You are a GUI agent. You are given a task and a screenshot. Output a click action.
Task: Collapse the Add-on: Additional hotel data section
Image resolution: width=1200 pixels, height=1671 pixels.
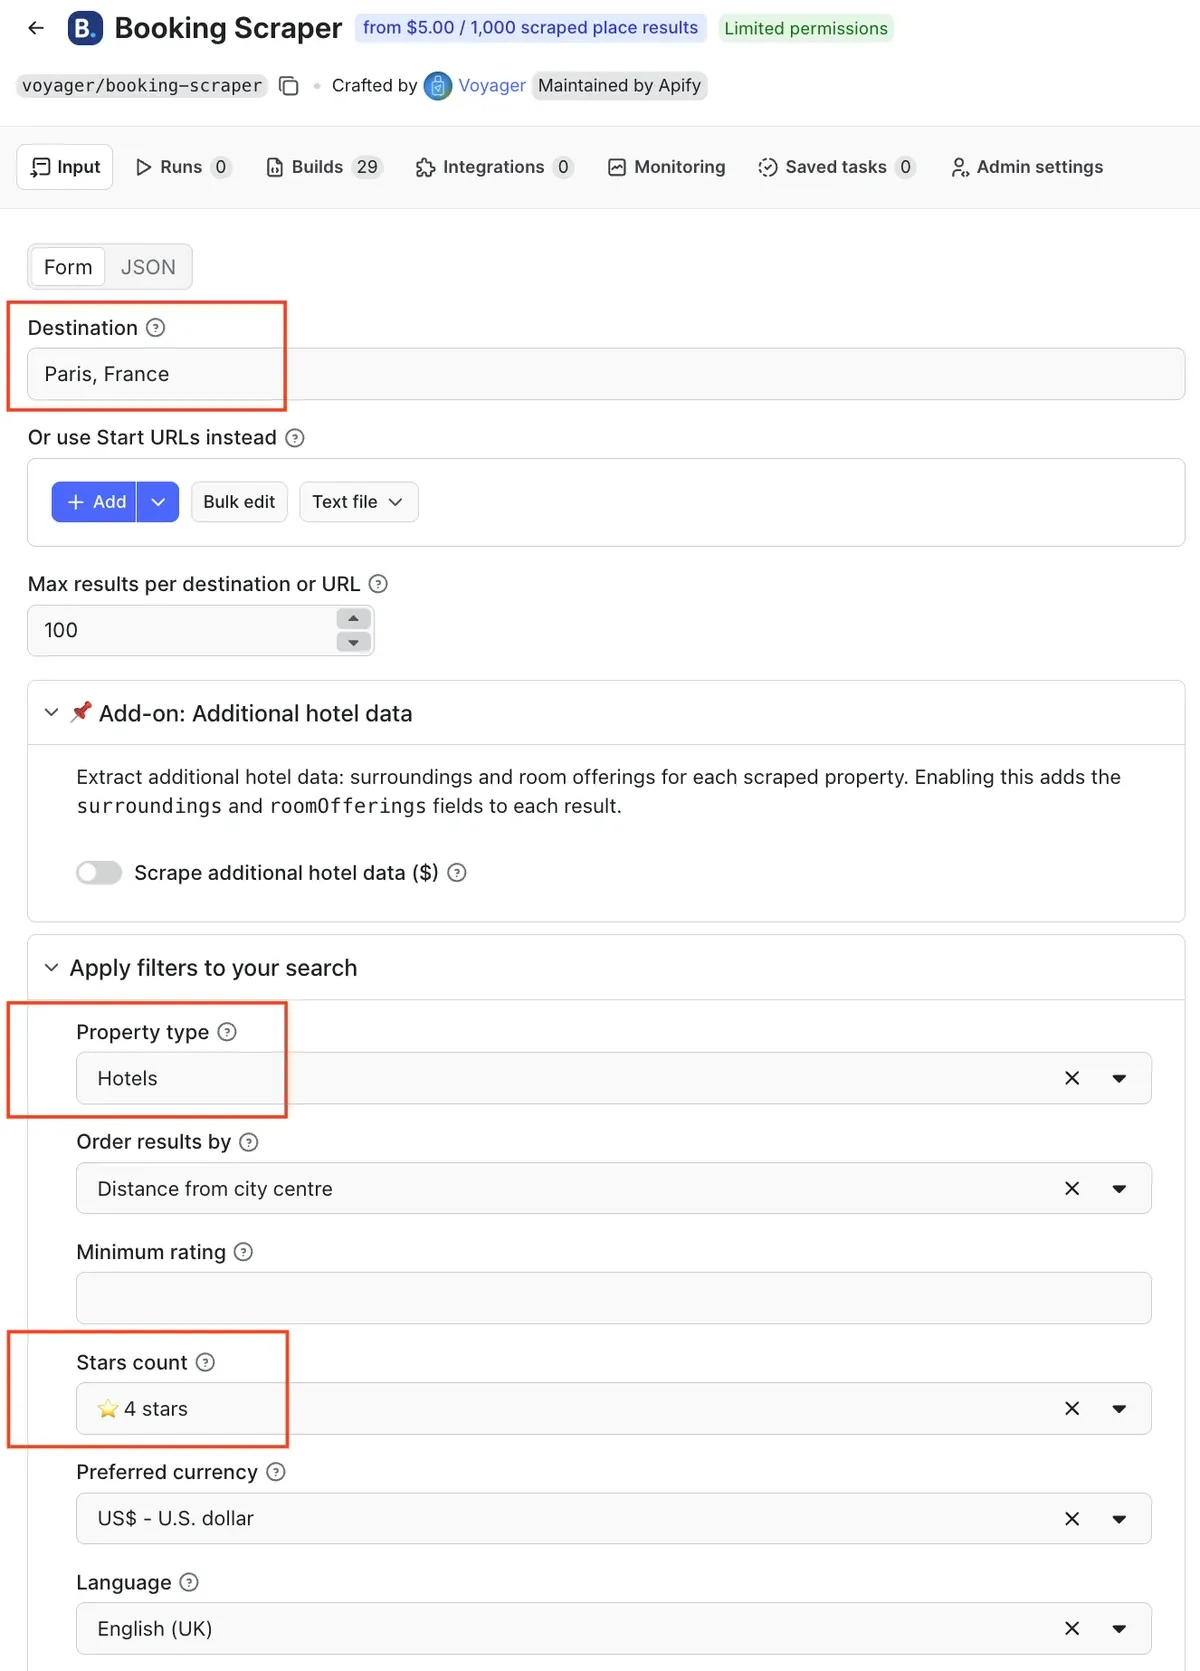click(x=51, y=713)
